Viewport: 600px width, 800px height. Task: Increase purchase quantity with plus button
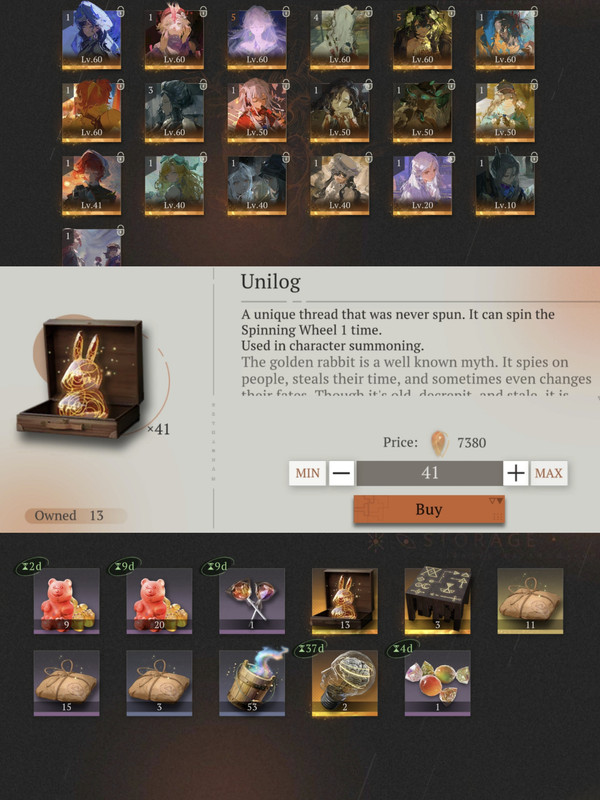(x=516, y=473)
